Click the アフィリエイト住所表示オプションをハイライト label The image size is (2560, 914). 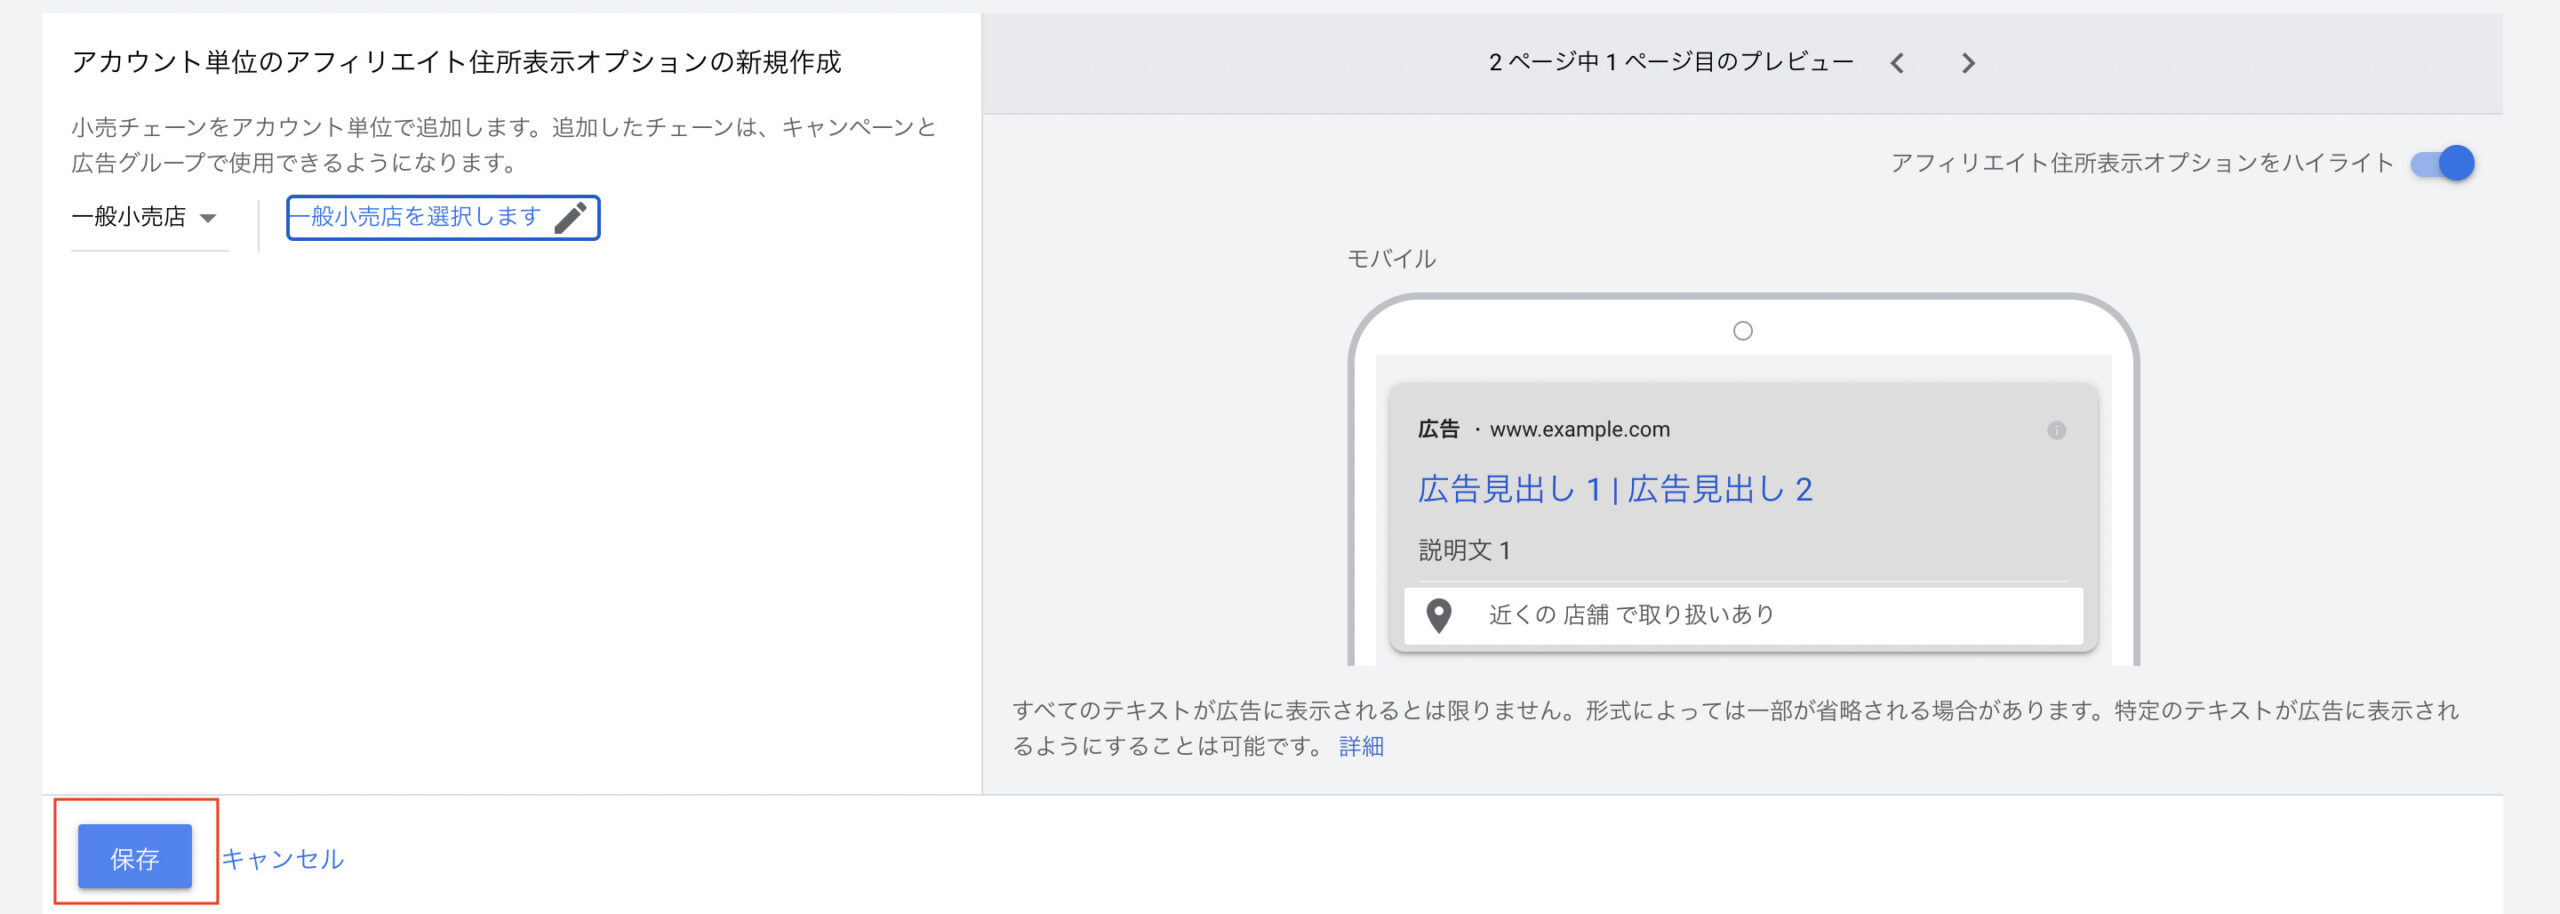(x=2141, y=163)
